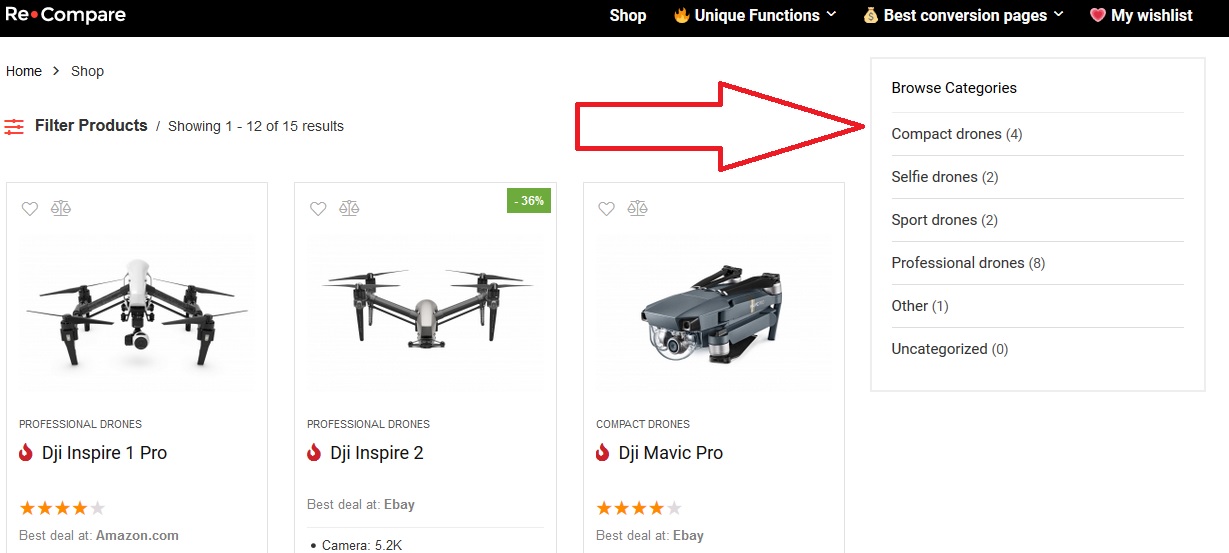The width and height of the screenshot is (1229, 553).
Task: Open Compact drones category
Action: click(x=946, y=134)
